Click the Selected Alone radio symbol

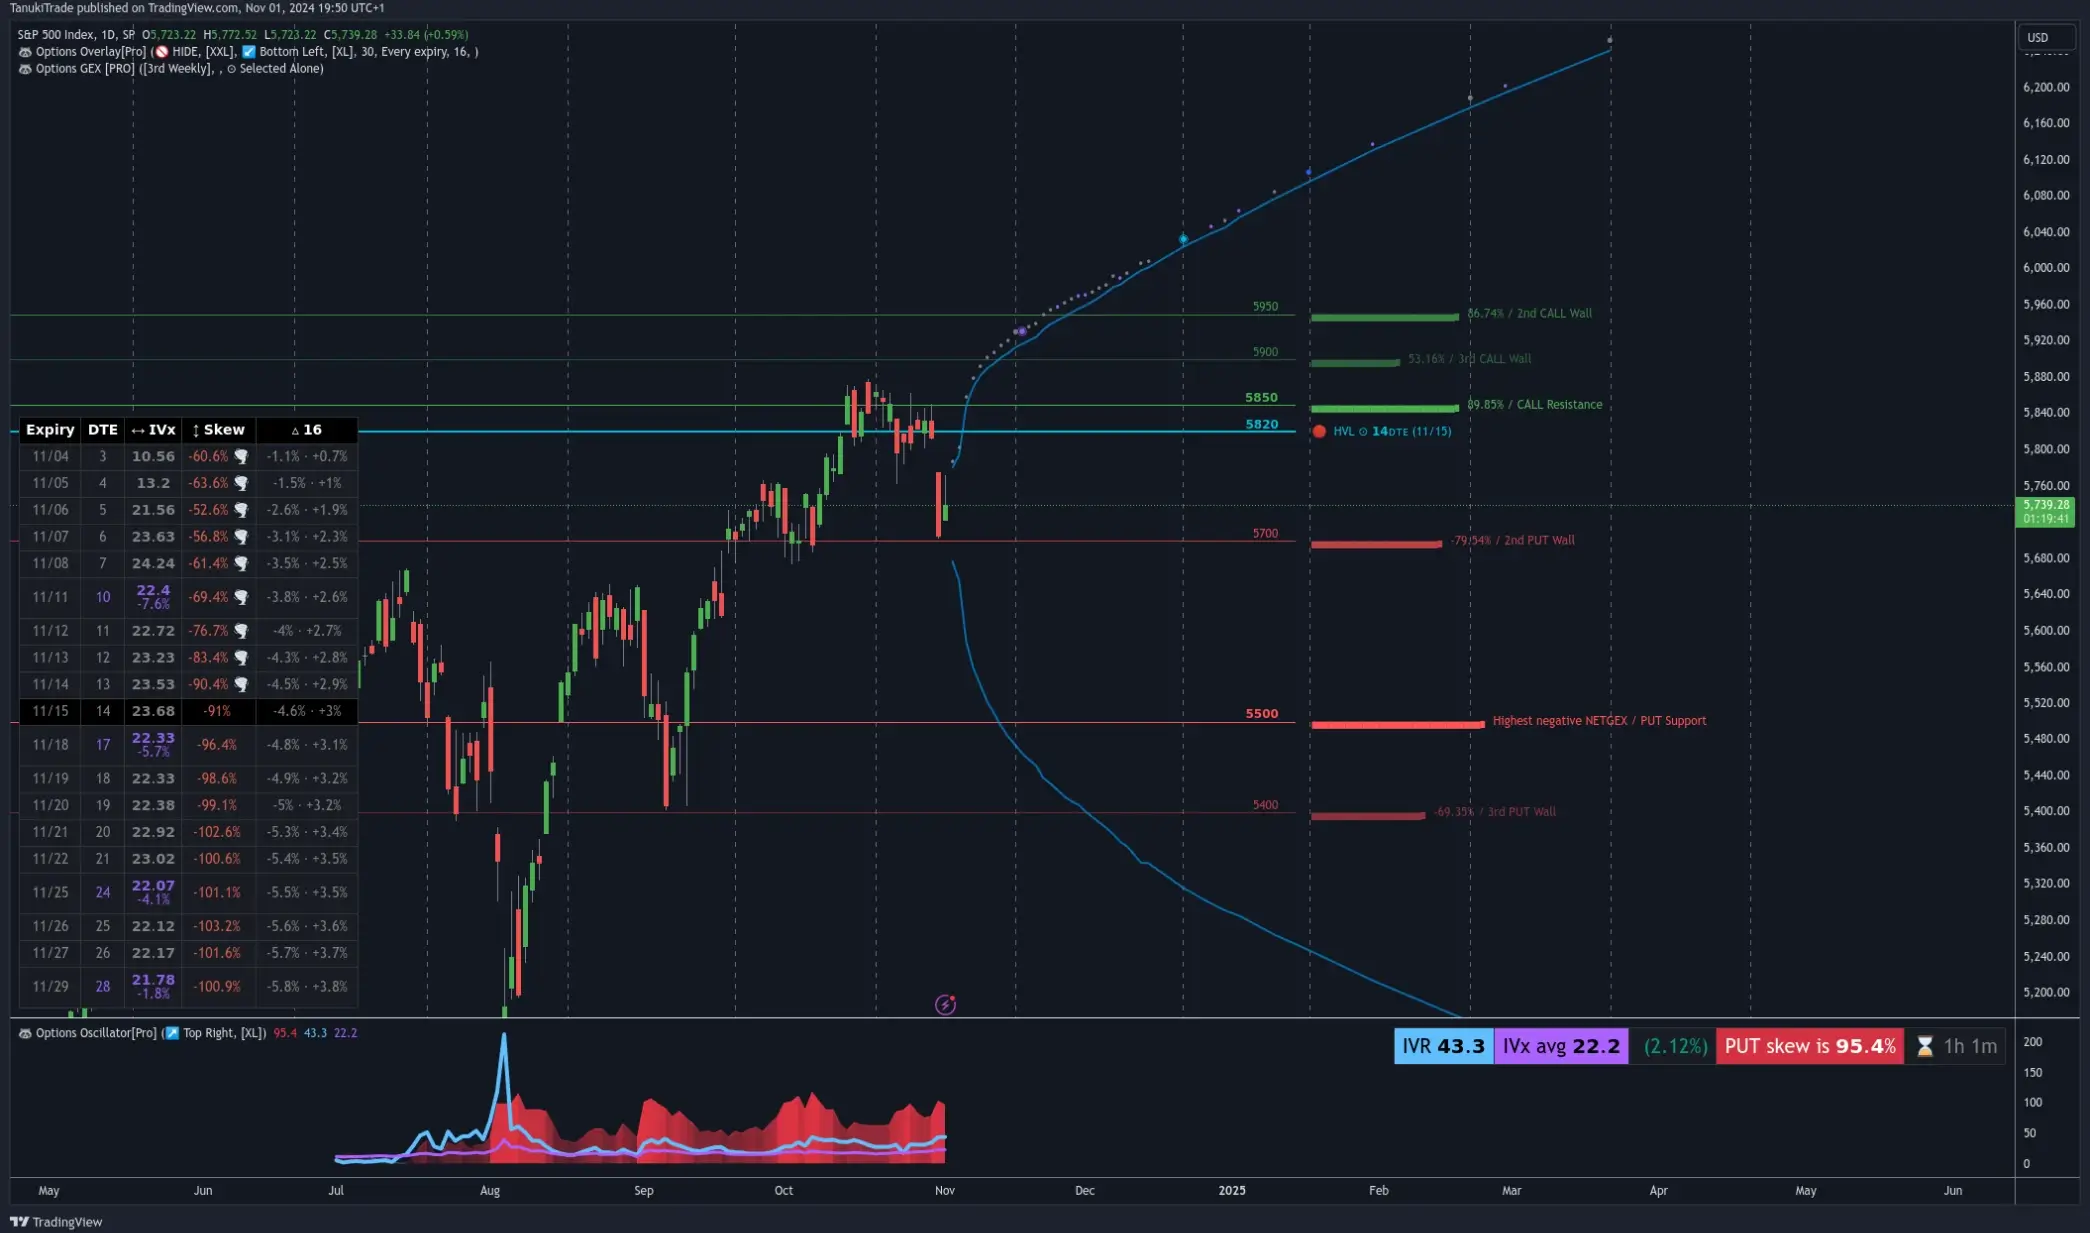point(231,69)
